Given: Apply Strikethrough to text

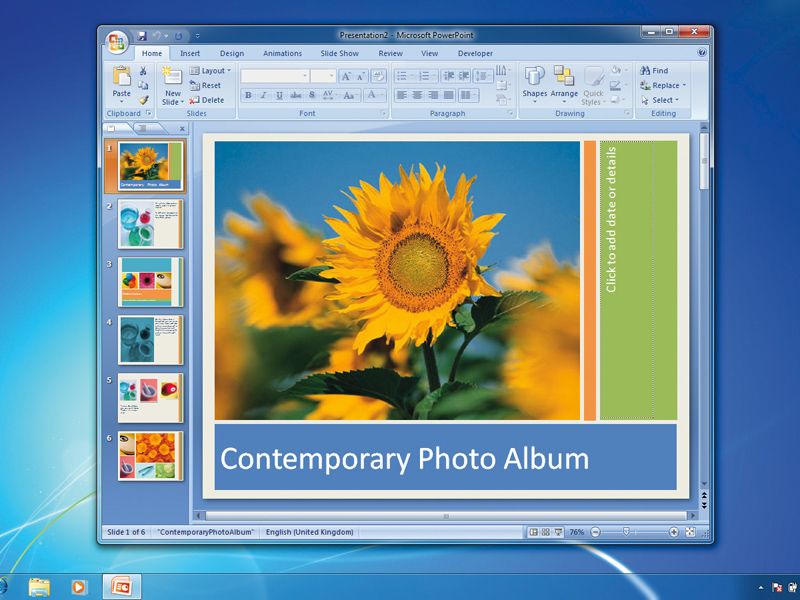Looking at the screenshot, I should pos(296,96).
